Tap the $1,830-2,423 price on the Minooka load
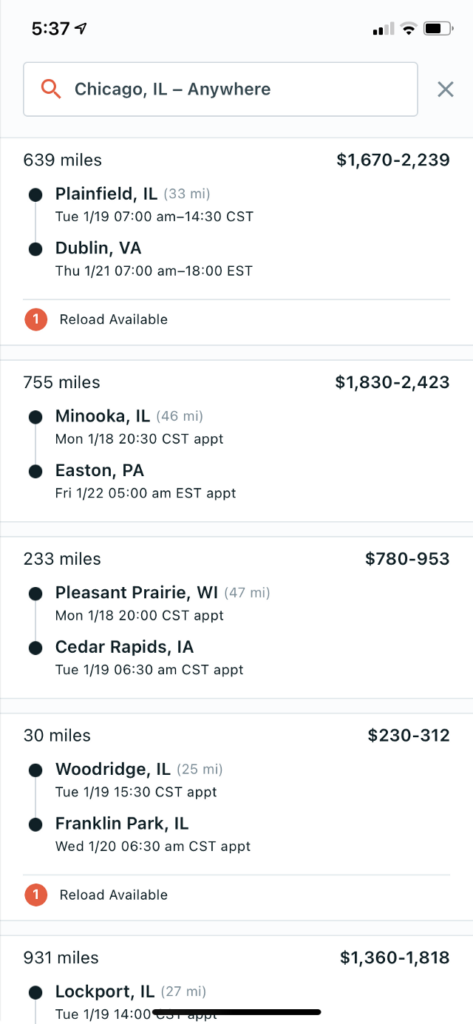473x1024 pixels. (x=393, y=382)
